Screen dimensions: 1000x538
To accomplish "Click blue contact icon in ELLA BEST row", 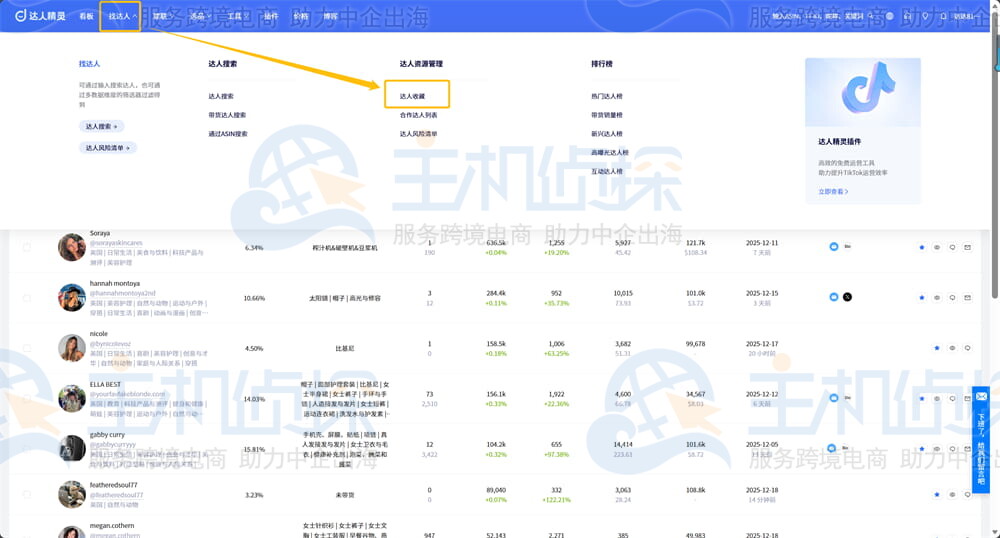I will click(x=834, y=398).
